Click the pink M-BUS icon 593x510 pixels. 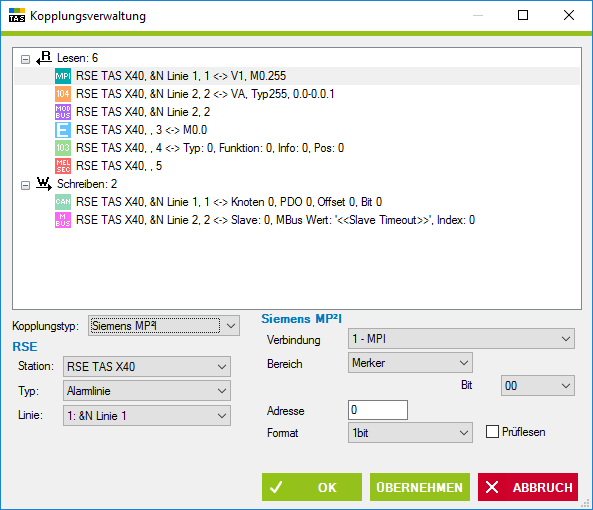63,220
